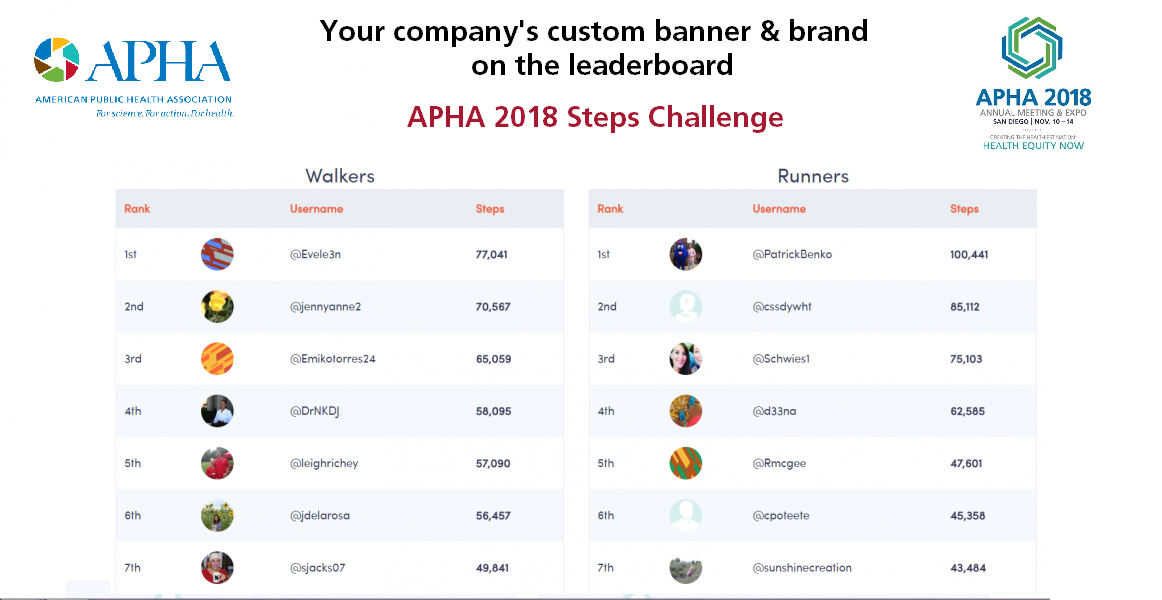Click the avatar of walker @Evele3n
Image resolution: width=1162 pixels, height=600 pixels.
[217, 254]
